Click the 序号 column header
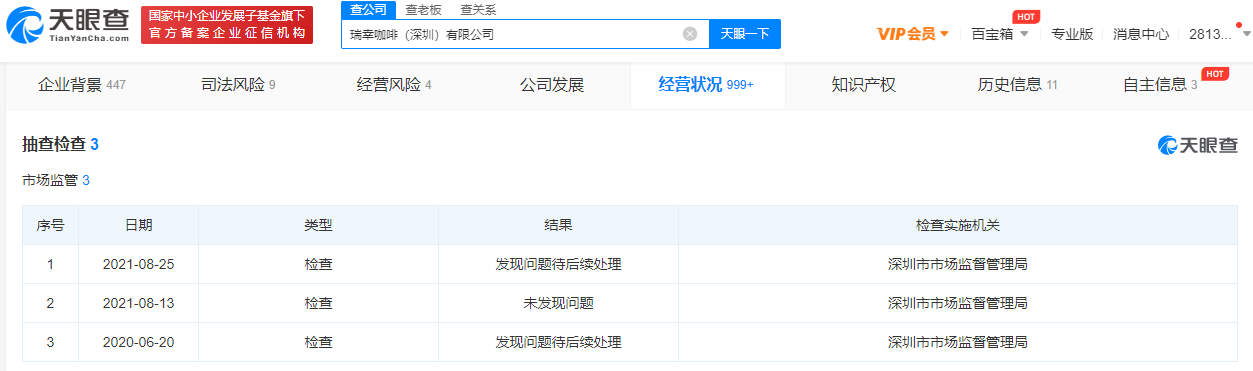This screenshot has height=371, width=1253. [x=51, y=225]
